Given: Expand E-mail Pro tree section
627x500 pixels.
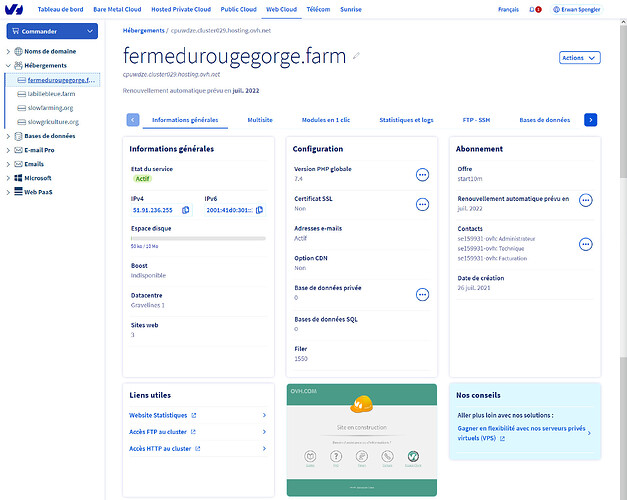Looking at the screenshot, I should (x=8, y=150).
